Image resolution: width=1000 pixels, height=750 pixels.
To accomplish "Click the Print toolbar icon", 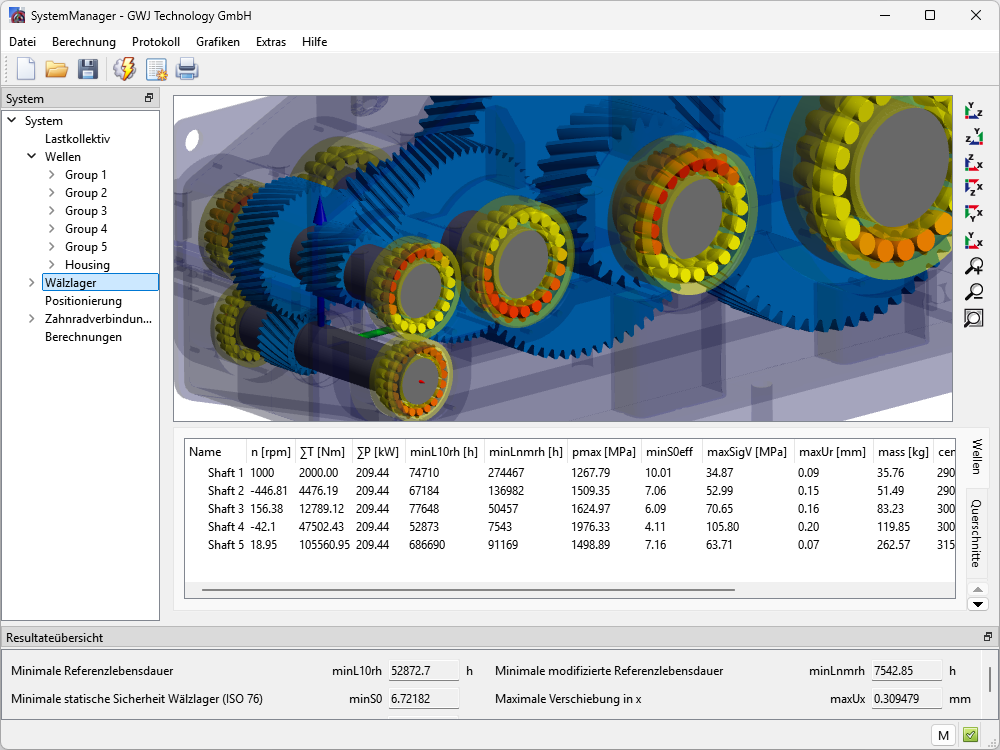I will point(187,69).
